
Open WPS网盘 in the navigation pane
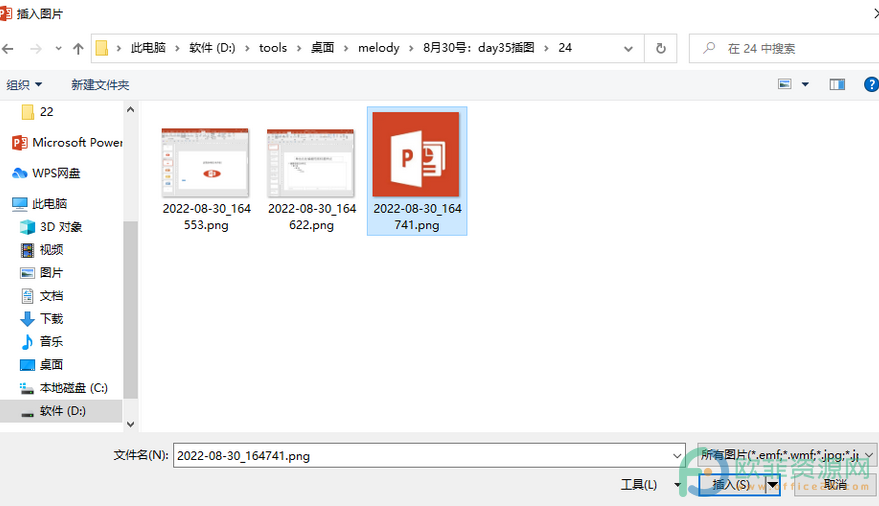pyautogui.click(x=47, y=173)
